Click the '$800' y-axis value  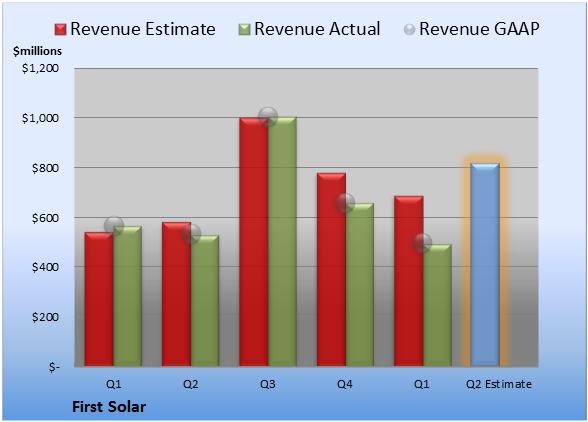coord(45,168)
